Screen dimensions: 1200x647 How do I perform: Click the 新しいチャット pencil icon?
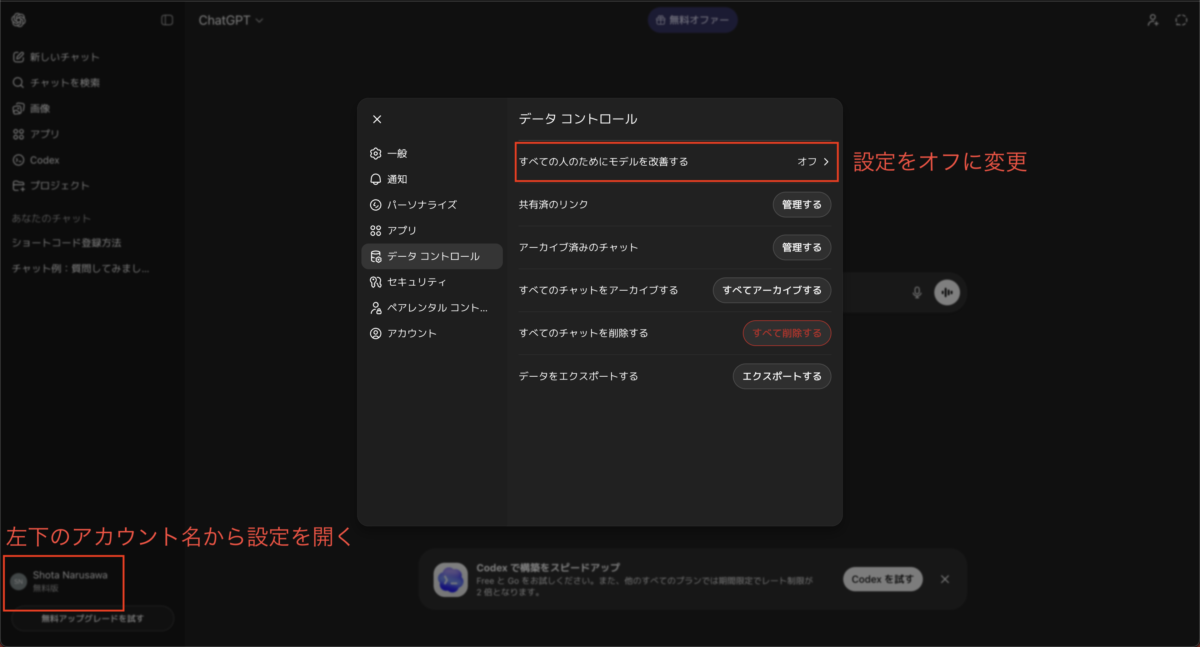tap(19, 57)
